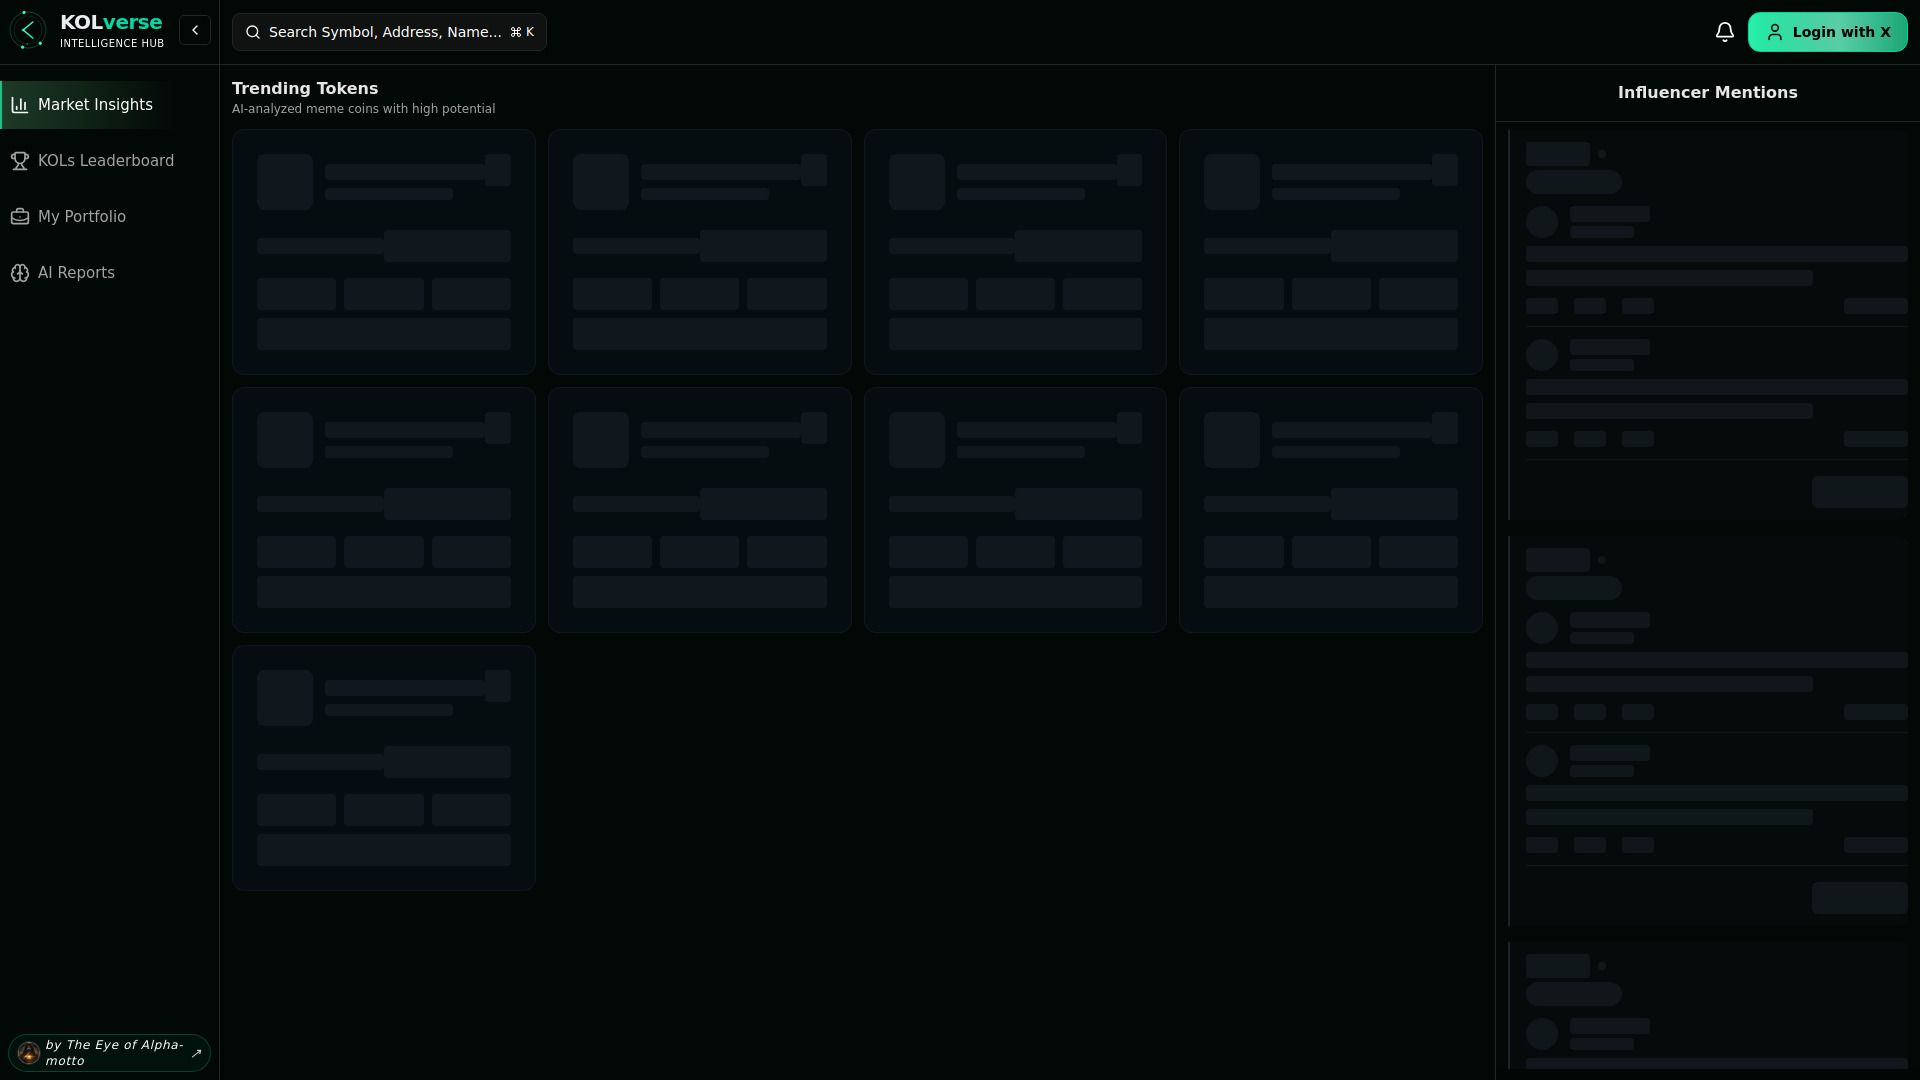Click the first Trending Tokens card

383,251
